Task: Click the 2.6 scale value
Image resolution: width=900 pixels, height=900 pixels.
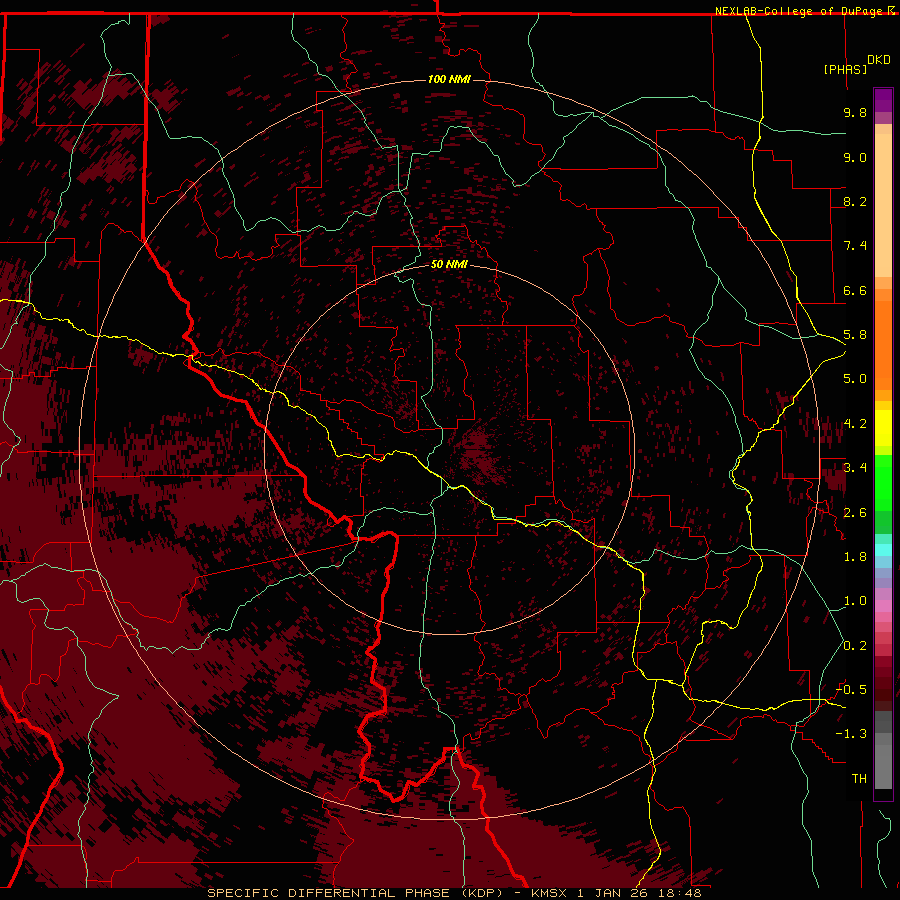Action: (x=855, y=513)
